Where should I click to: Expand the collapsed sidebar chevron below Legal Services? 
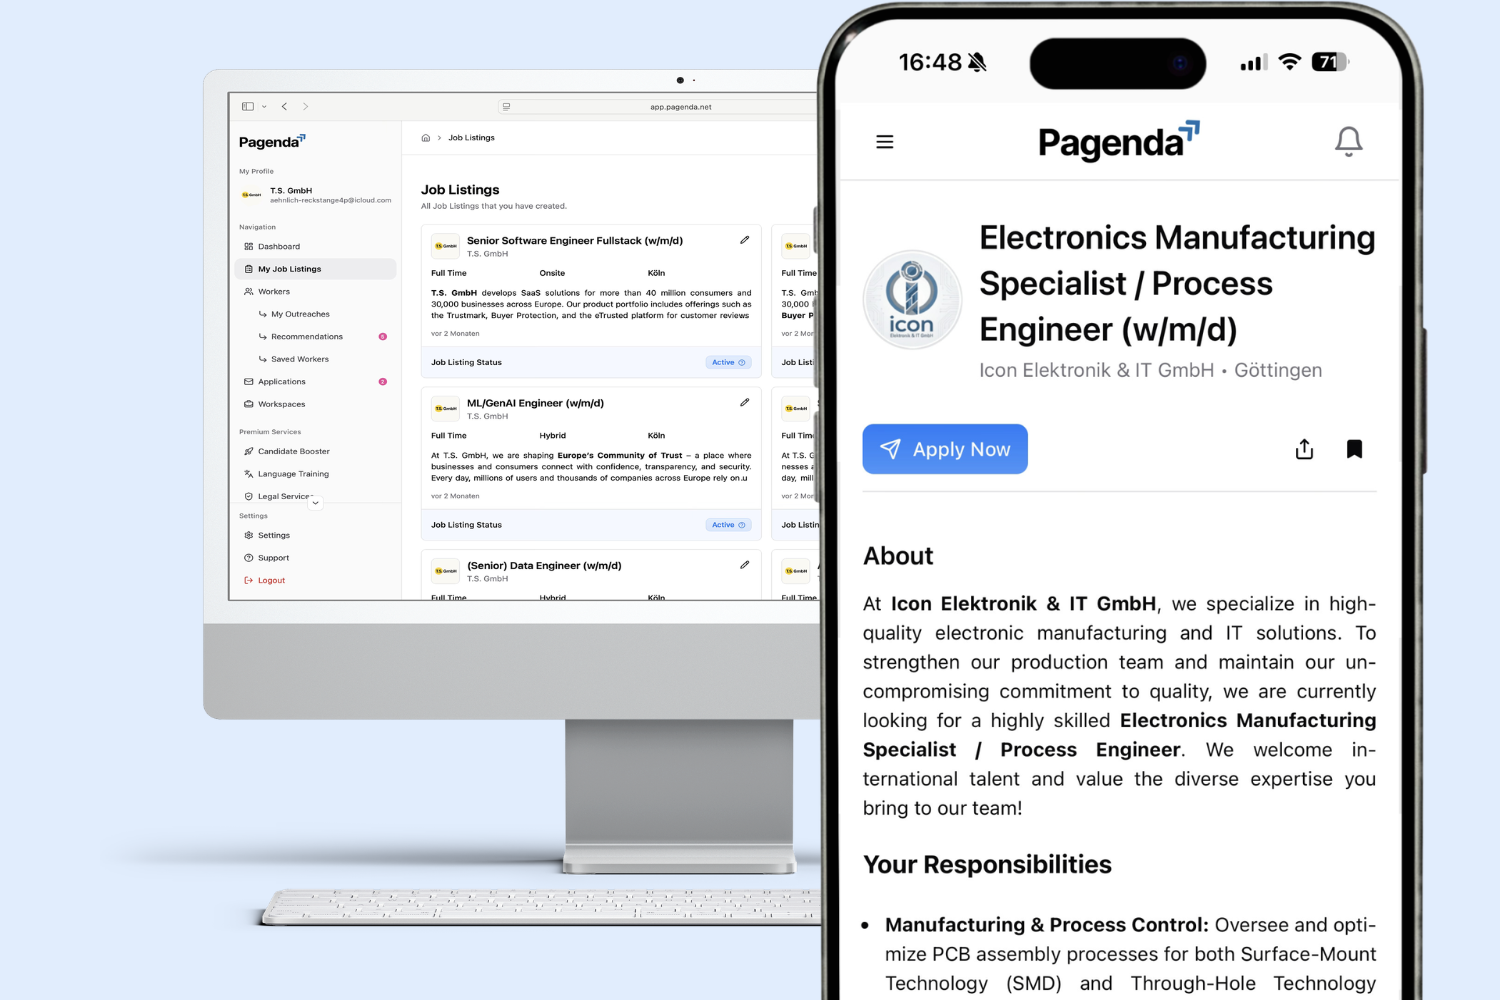315,501
